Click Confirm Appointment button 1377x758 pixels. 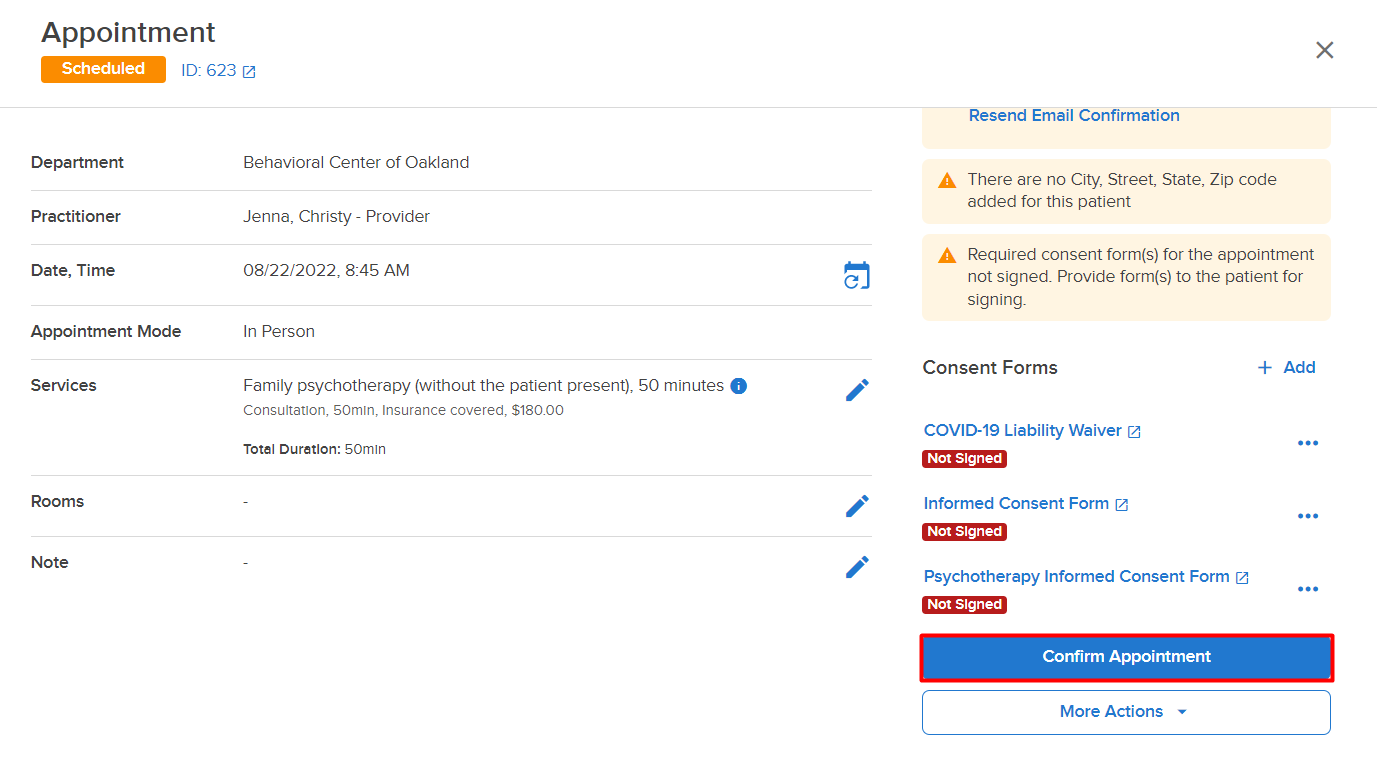(x=1126, y=657)
